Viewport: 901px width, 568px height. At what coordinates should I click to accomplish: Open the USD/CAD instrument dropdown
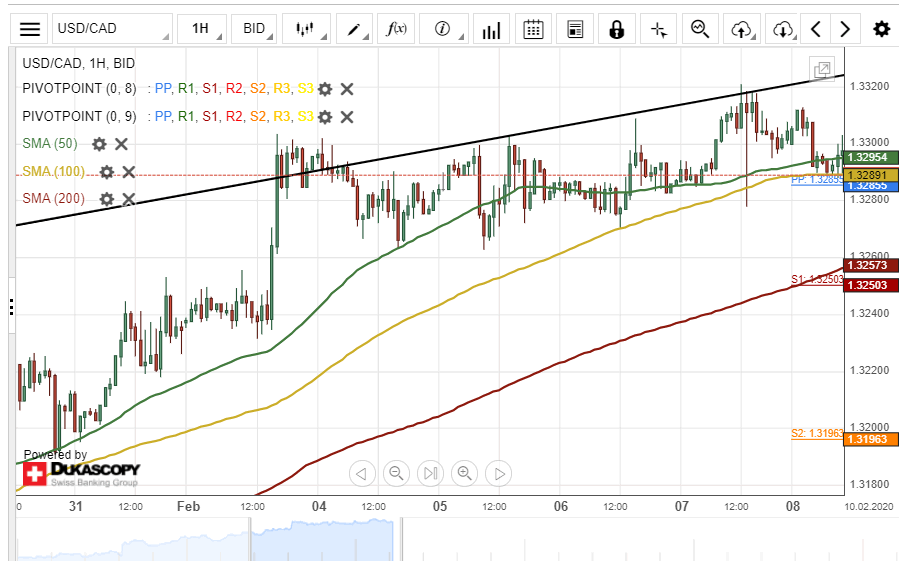coord(113,29)
